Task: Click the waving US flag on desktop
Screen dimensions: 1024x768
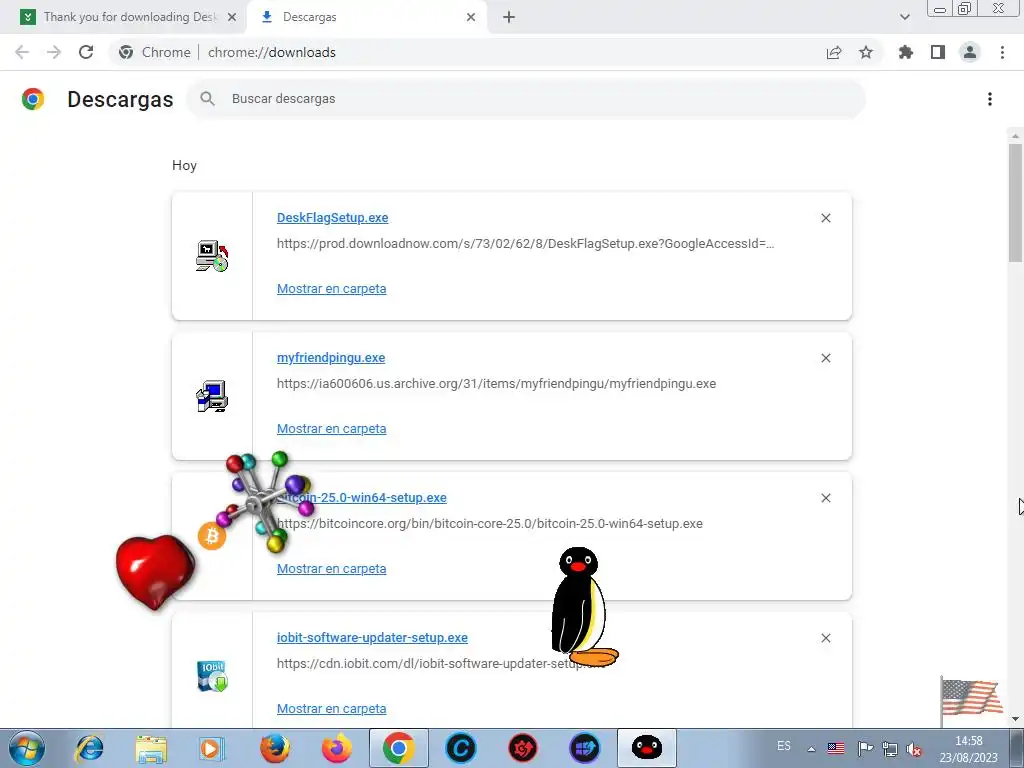Action: point(972,699)
